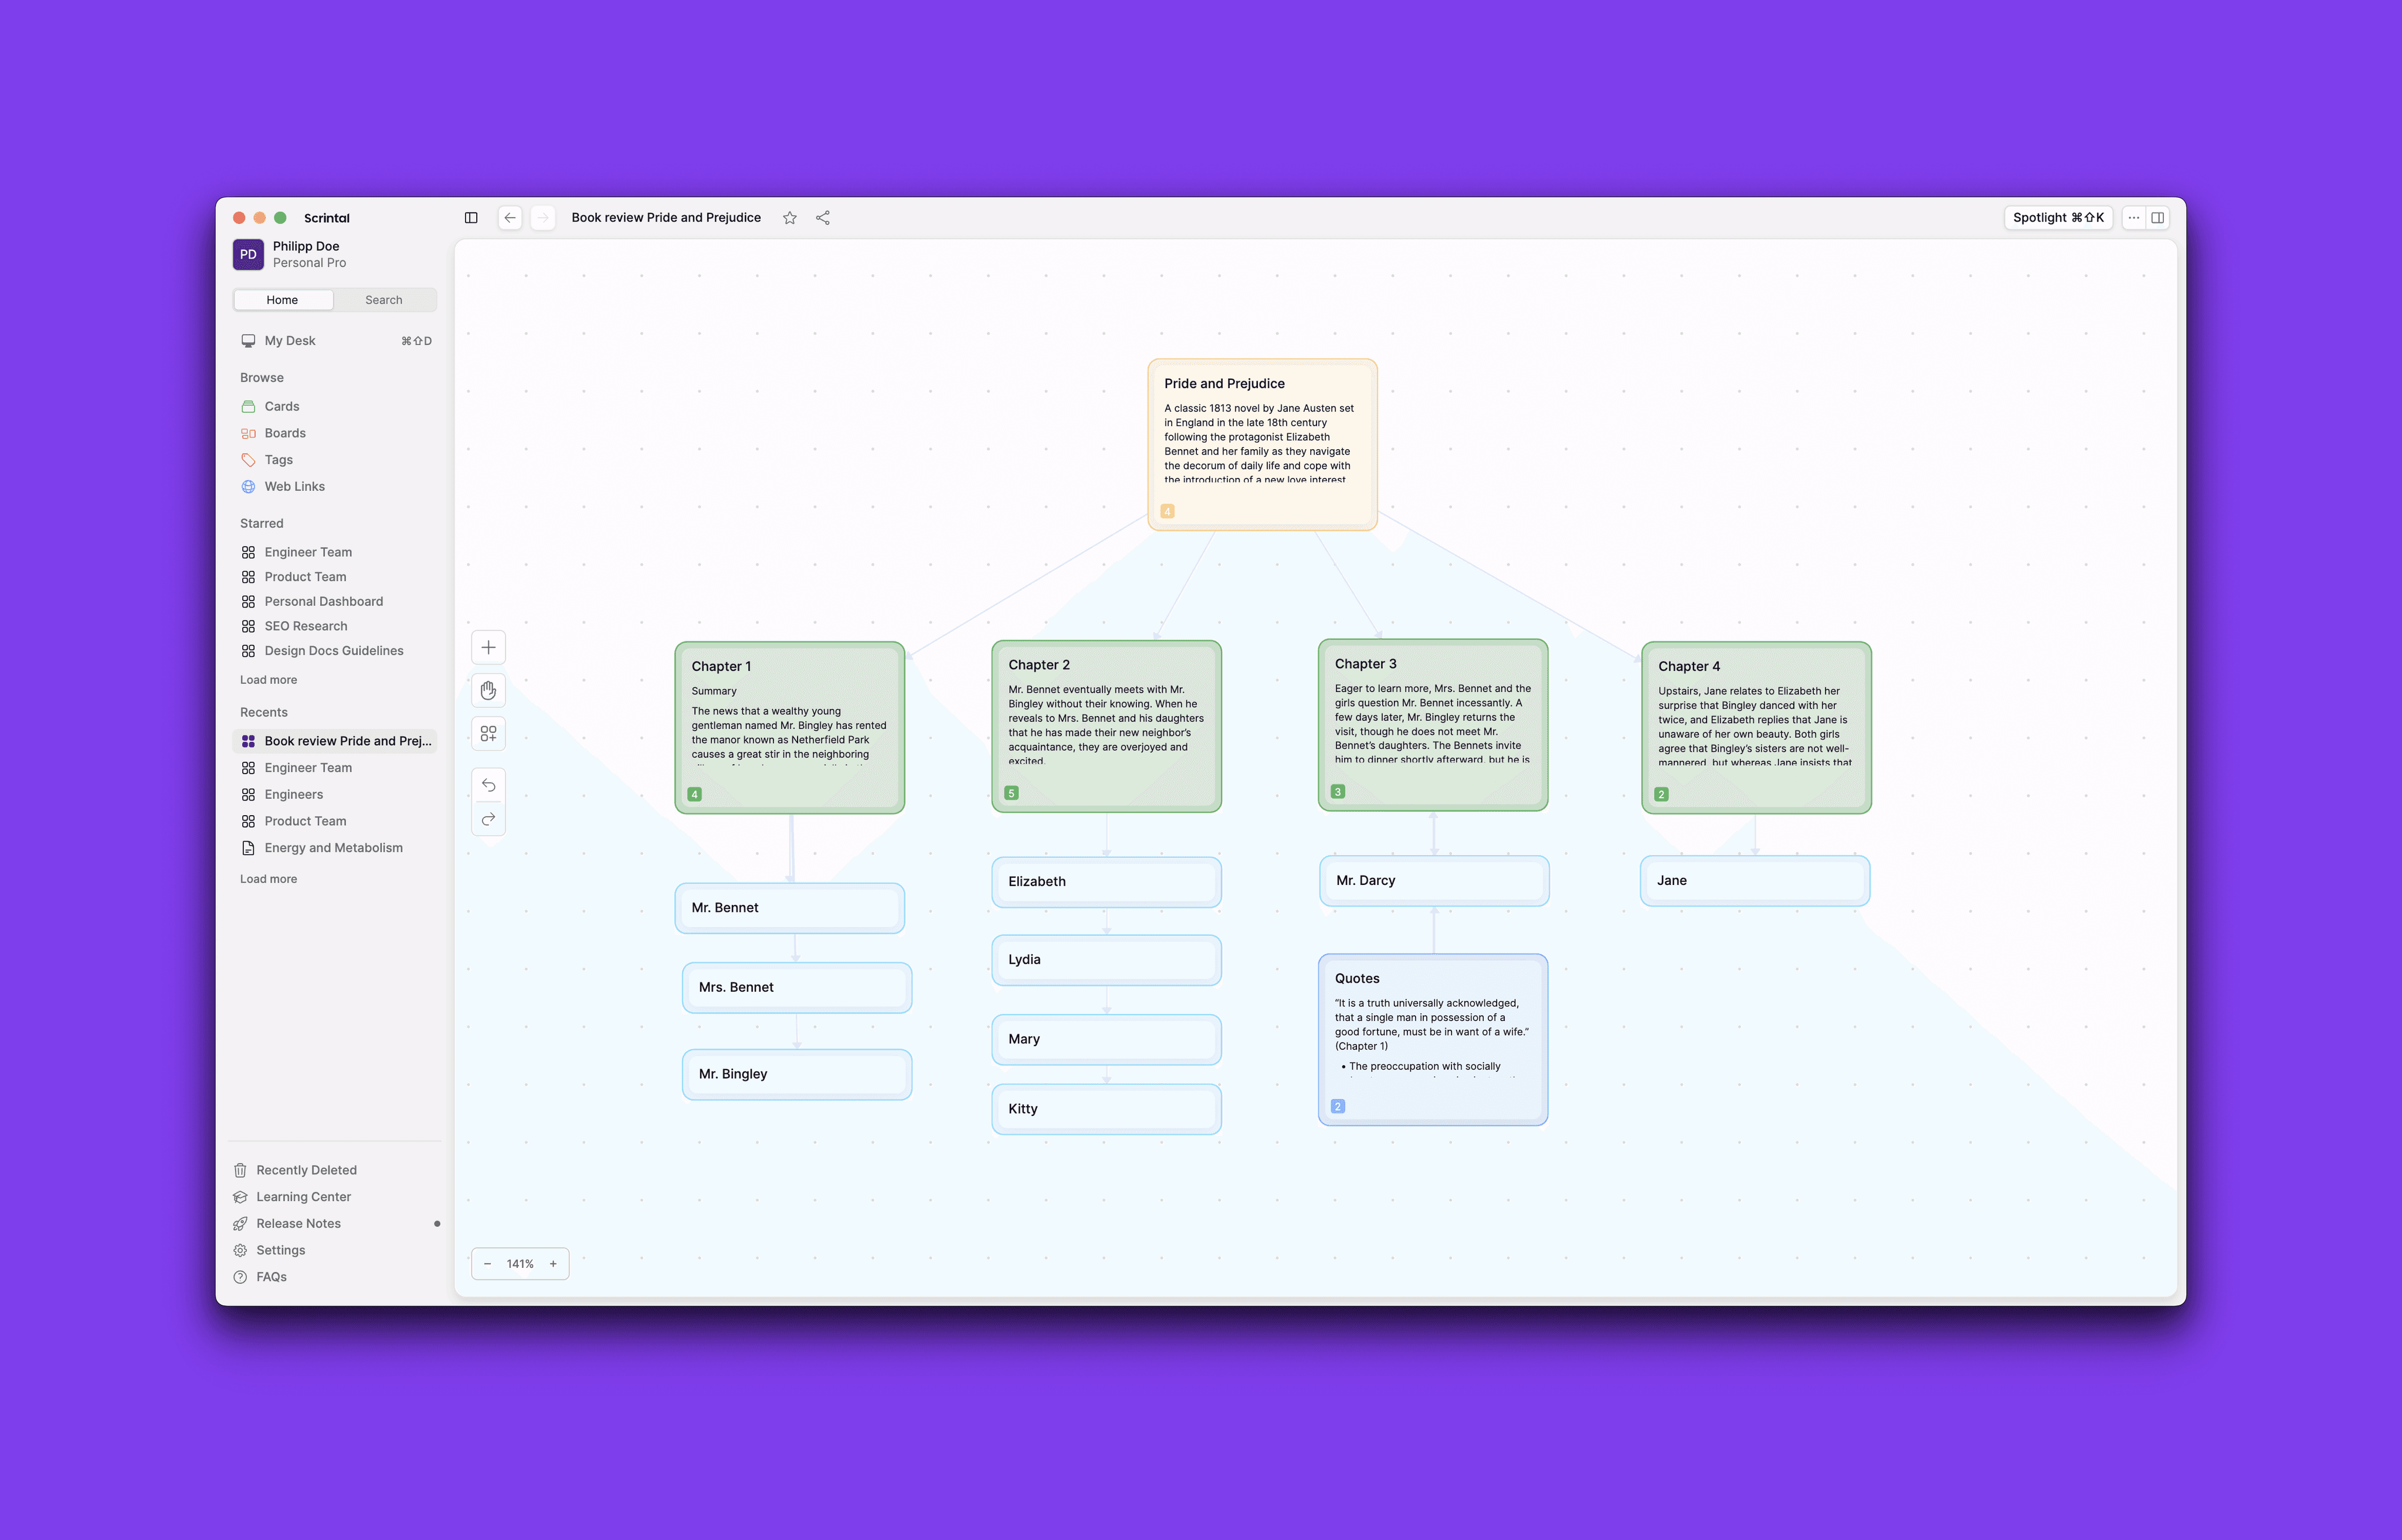
Task: Click the undo arrow on canvas toolbar
Action: pos(488,785)
